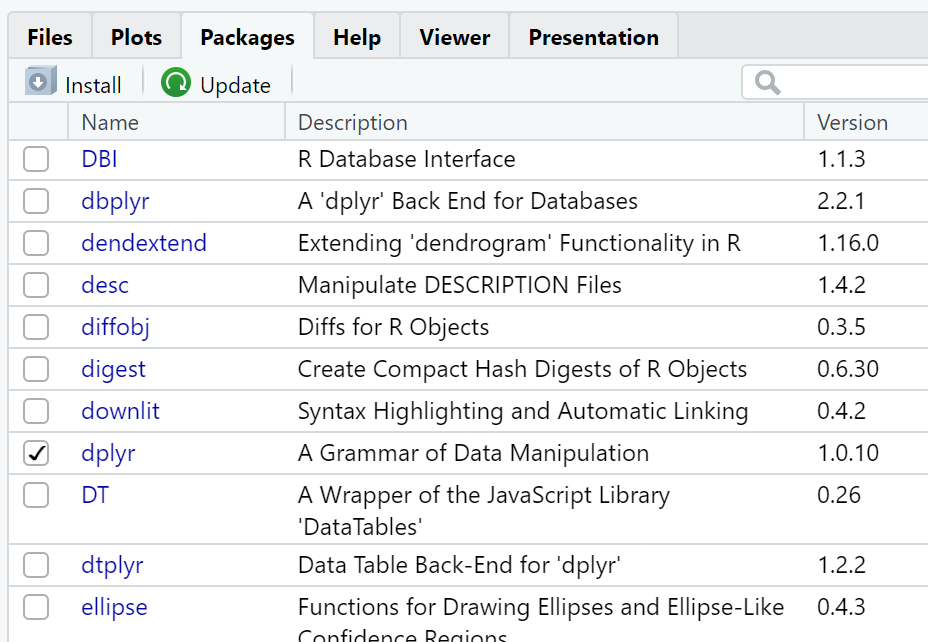Viewport: 928px width, 642px height.
Task: Show the Viewer tab
Action: tap(454, 37)
